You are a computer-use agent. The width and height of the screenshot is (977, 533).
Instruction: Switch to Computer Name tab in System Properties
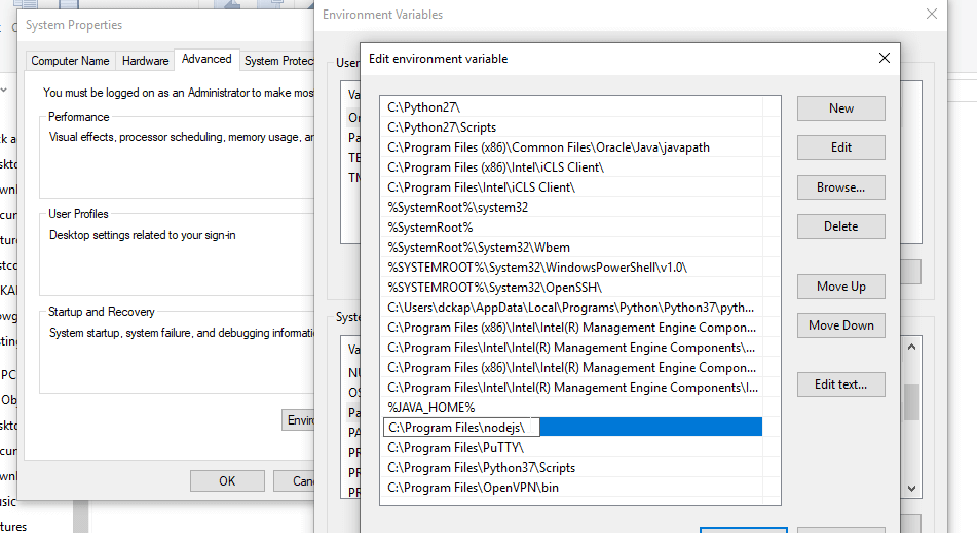(x=70, y=61)
